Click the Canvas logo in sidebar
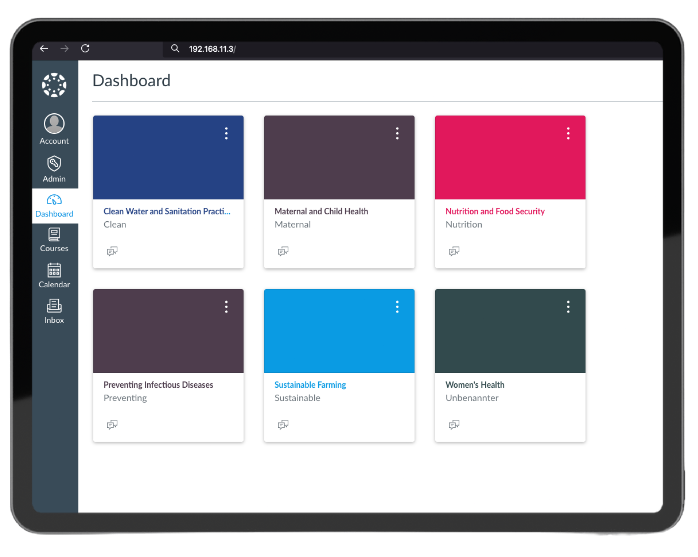Viewport: 698px width, 557px height. coord(54,85)
